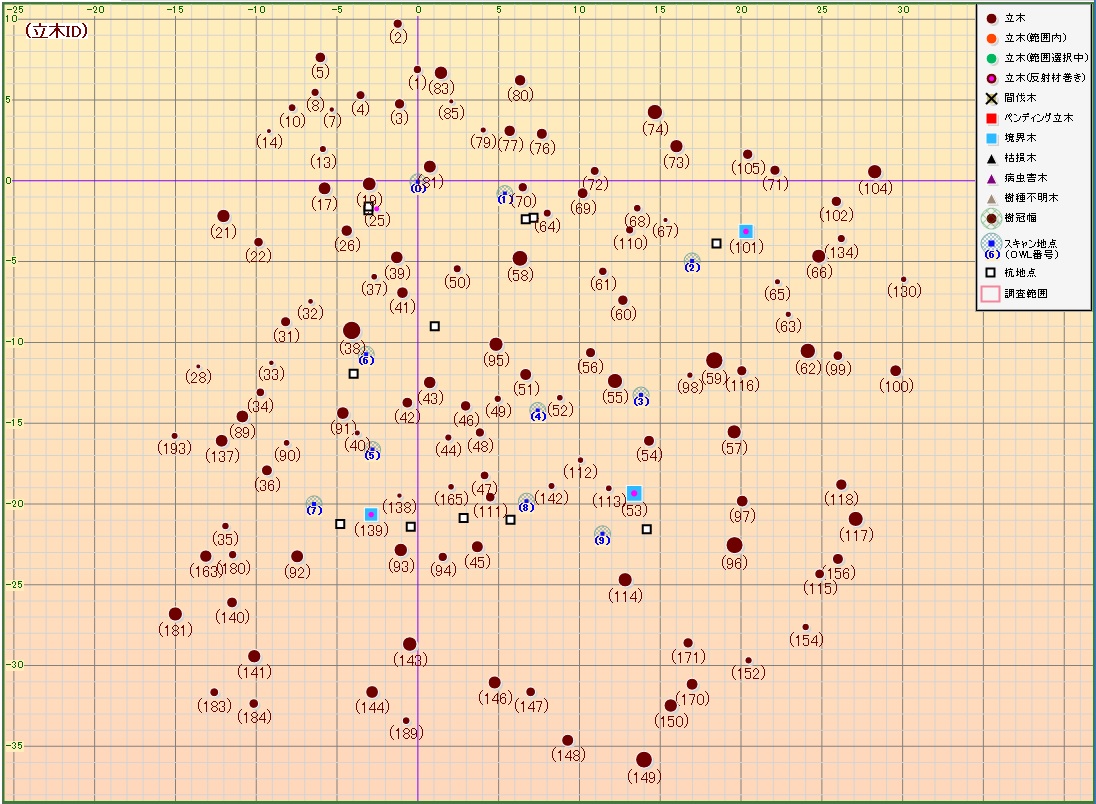Select tree marker 80
The height and width of the screenshot is (804, 1096).
pos(519,80)
